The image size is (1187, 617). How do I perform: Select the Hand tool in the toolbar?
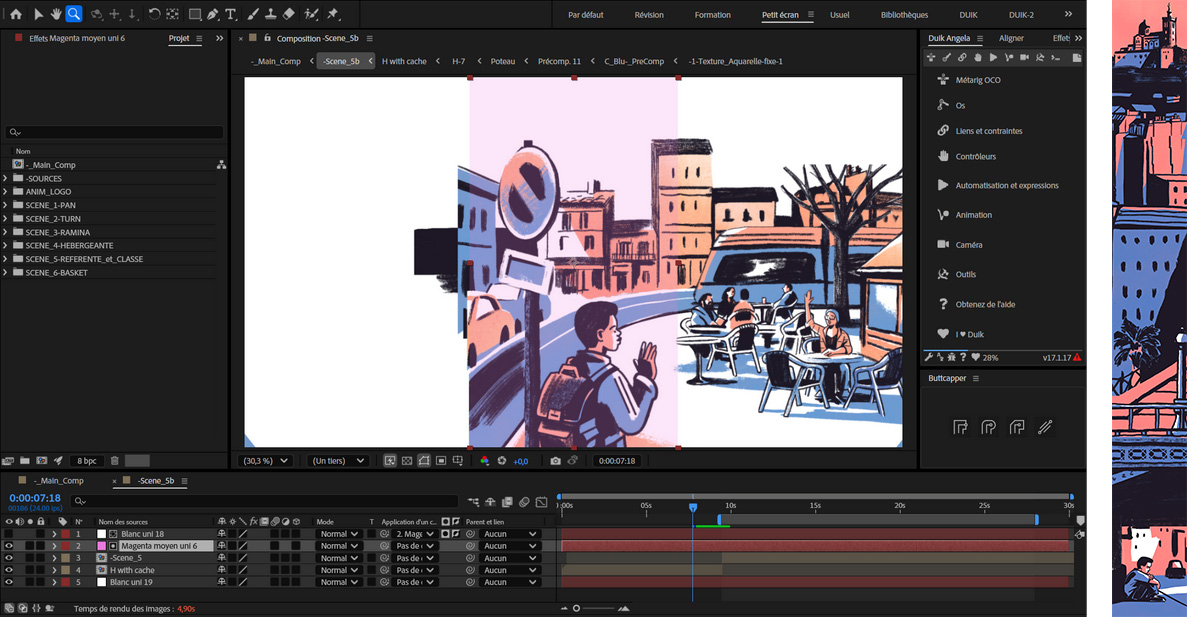(x=56, y=14)
